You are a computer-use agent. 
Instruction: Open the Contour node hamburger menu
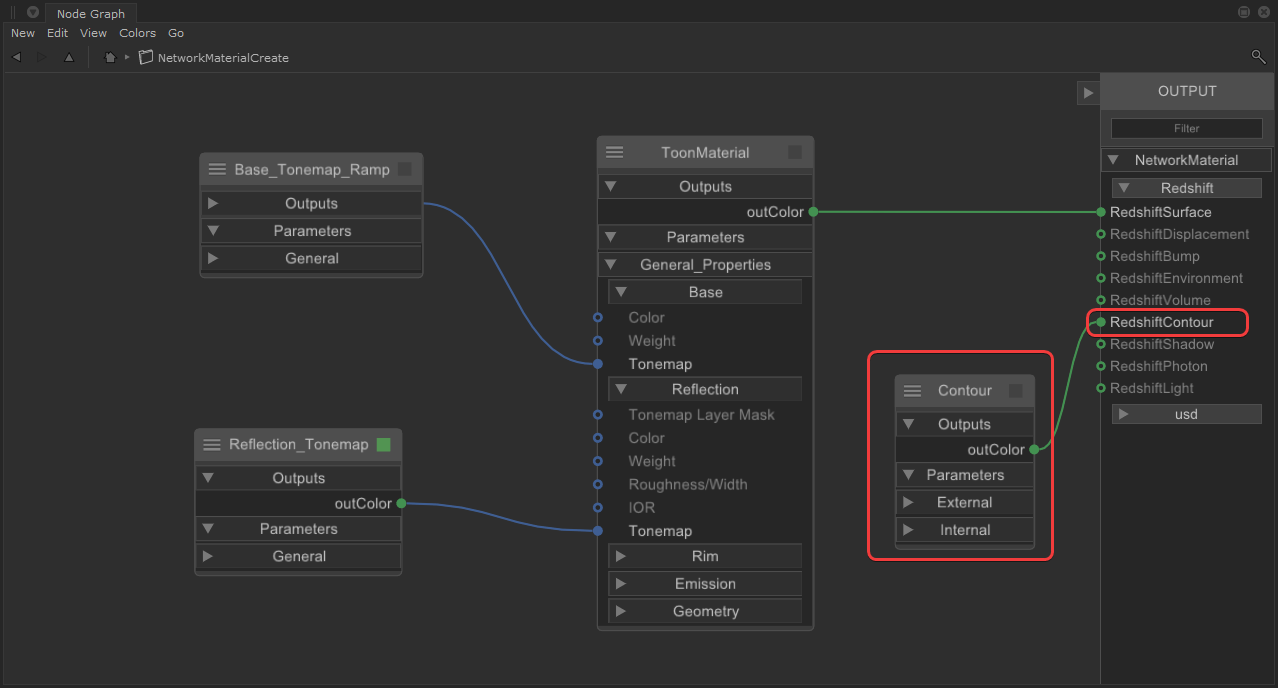click(912, 391)
